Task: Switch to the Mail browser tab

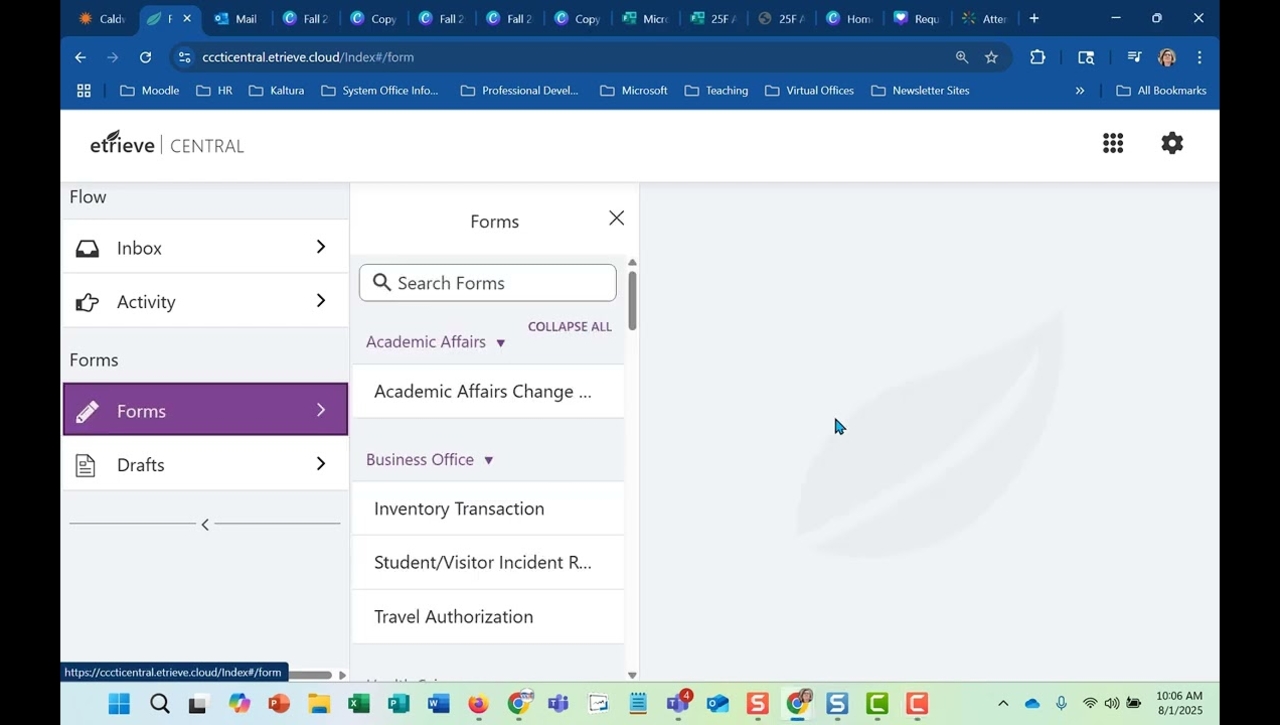Action: [x=236, y=18]
